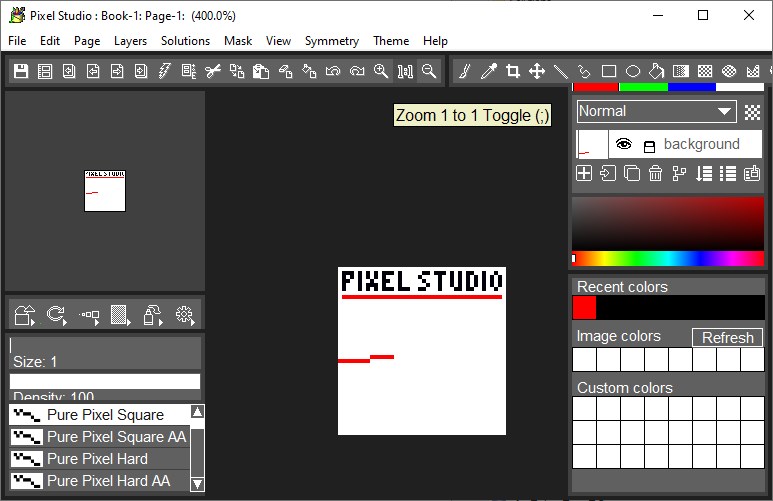This screenshot has height=501, width=773.
Task: Click the page preview thumbnail in navigator
Action: (105, 191)
